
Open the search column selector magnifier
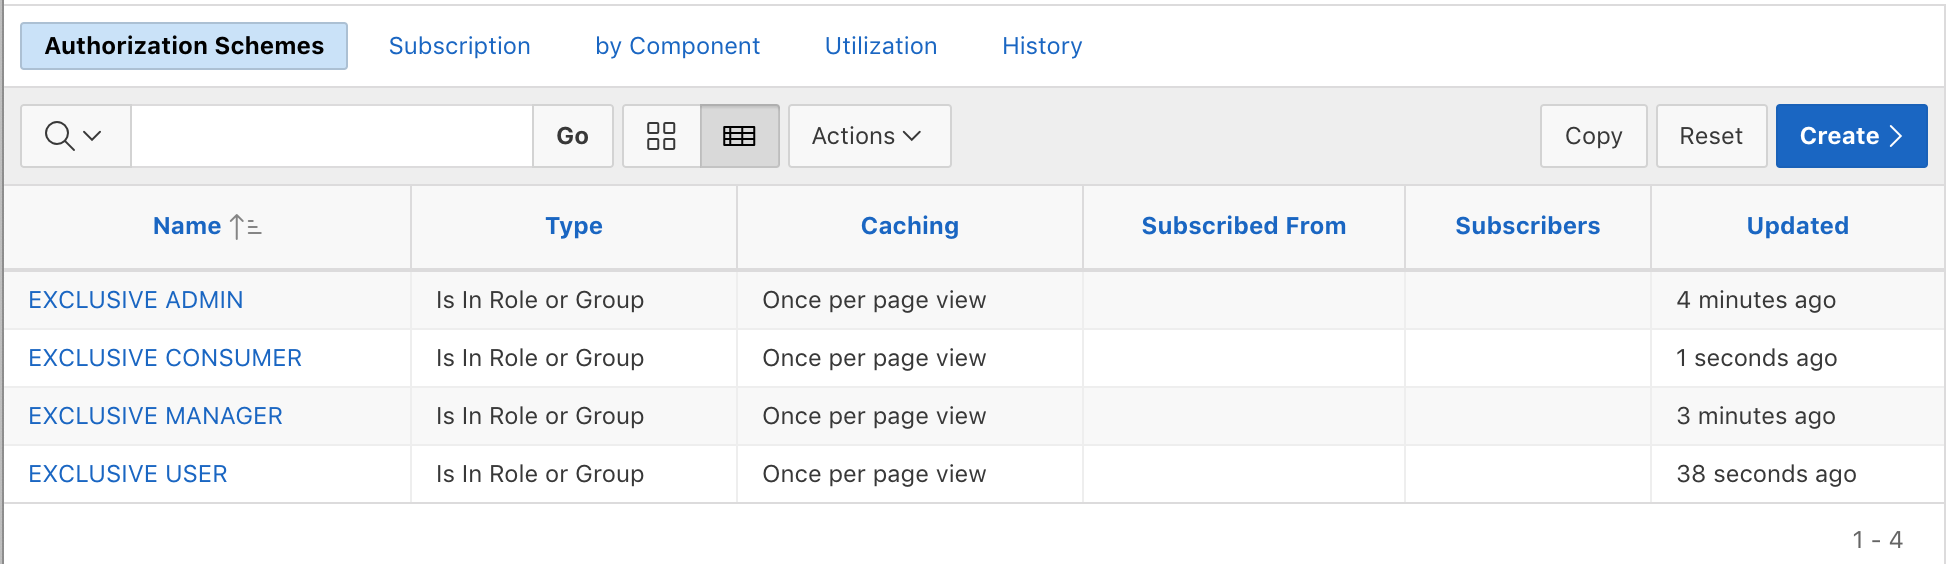tap(75, 136)
